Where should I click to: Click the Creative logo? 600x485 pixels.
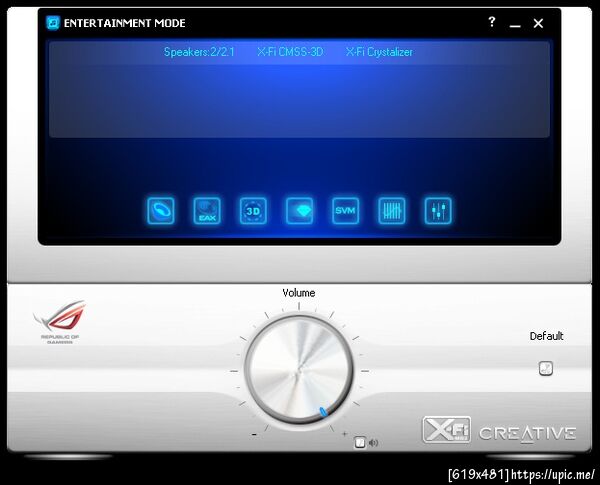tap(527, 434)
